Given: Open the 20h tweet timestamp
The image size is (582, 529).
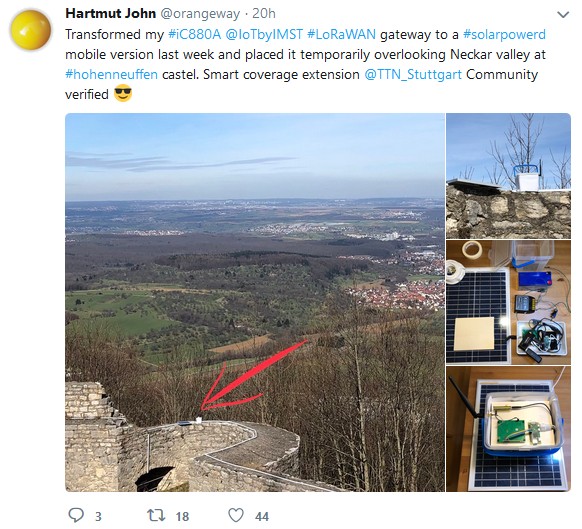Looking at the screenshot, I should pyautogui.click(x=264, y=13).
